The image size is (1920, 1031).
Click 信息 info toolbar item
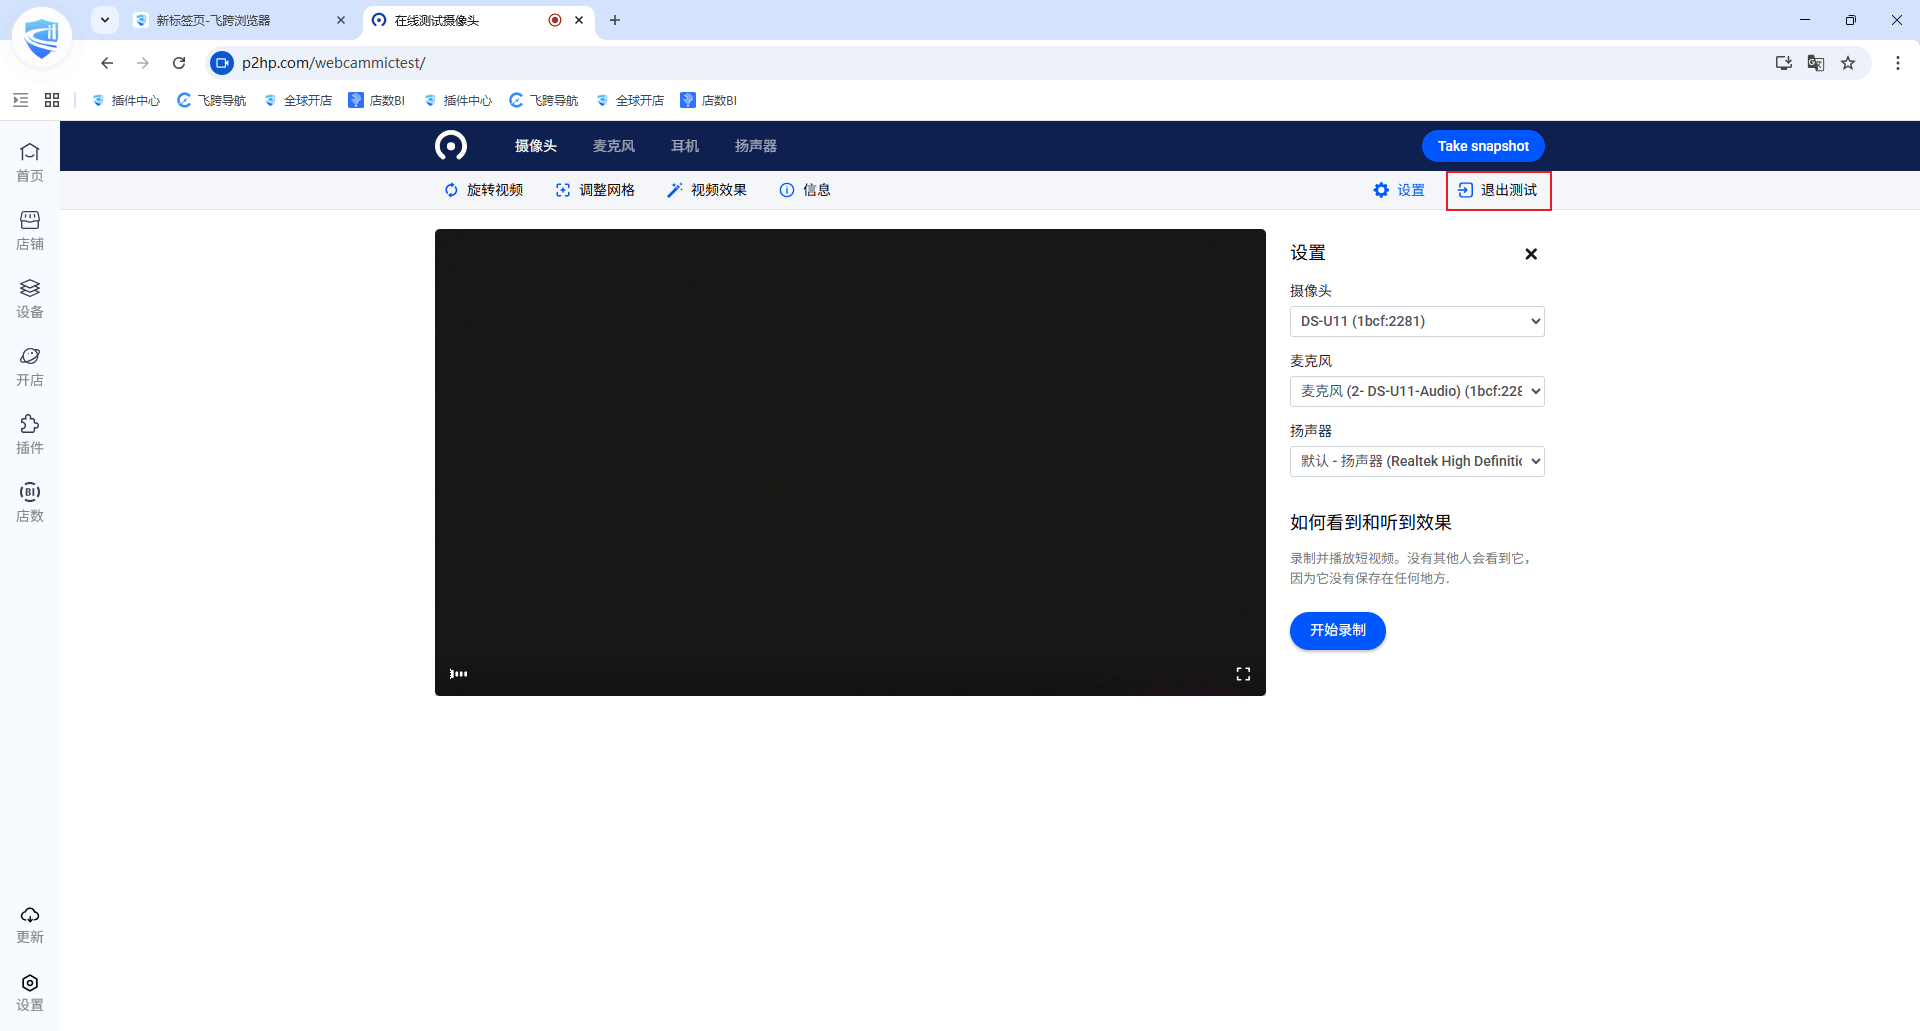coord(805,190)
